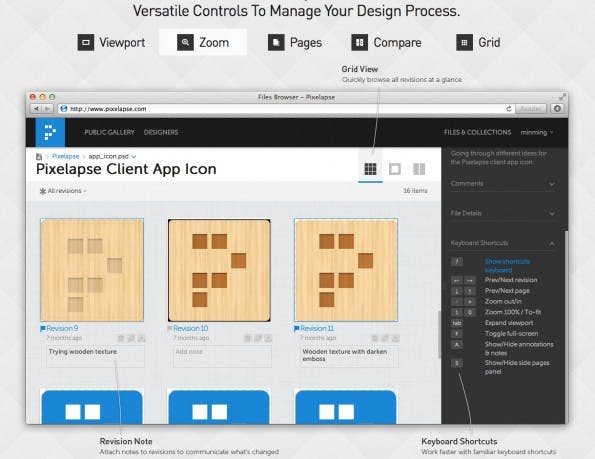Edit the 'Trying wooden texture' note field
Image resolution: width=595 pixels, height=459 pixels.
[x=95, y=356]
